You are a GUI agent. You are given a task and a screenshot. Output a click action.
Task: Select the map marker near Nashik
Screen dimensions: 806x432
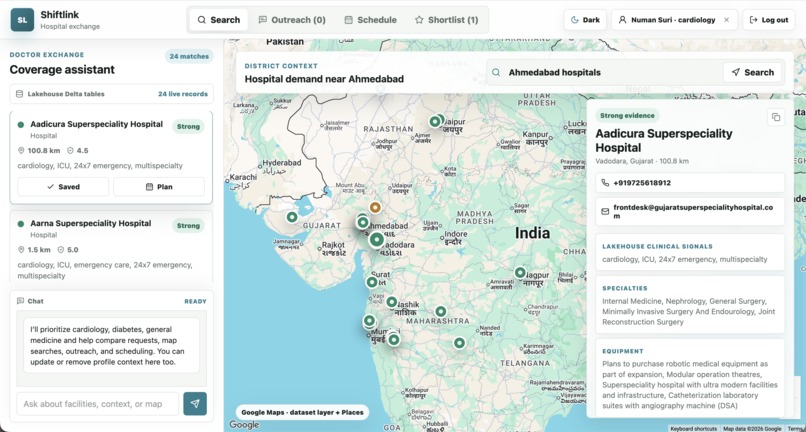392,302
